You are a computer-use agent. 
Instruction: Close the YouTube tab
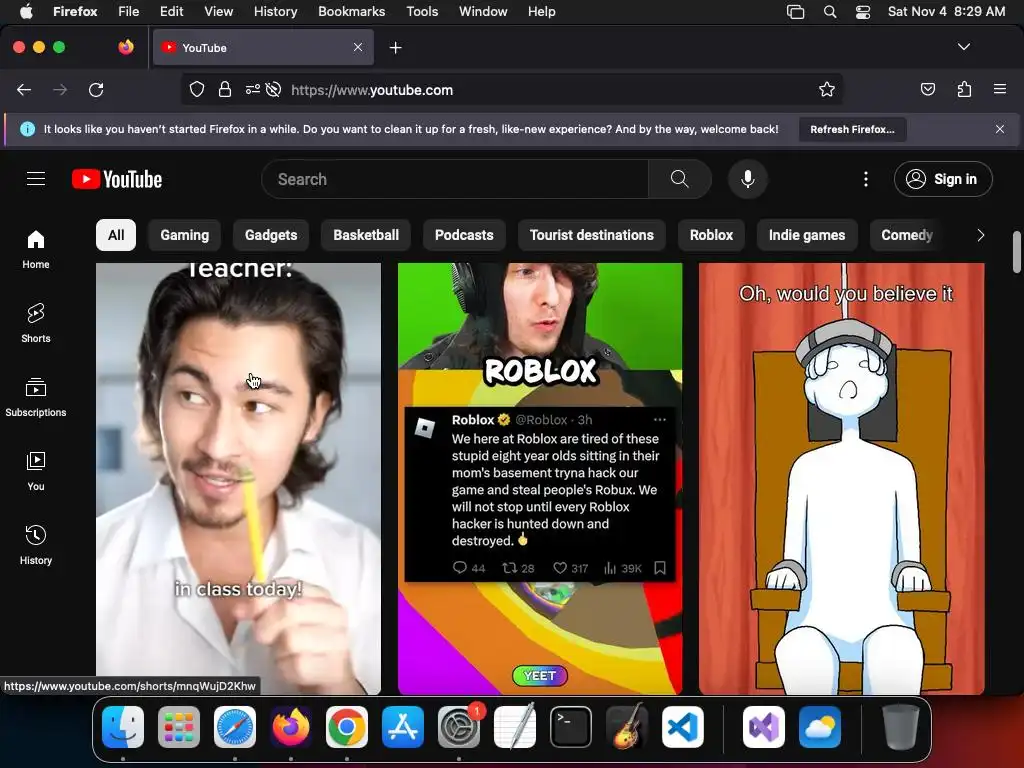358,47
